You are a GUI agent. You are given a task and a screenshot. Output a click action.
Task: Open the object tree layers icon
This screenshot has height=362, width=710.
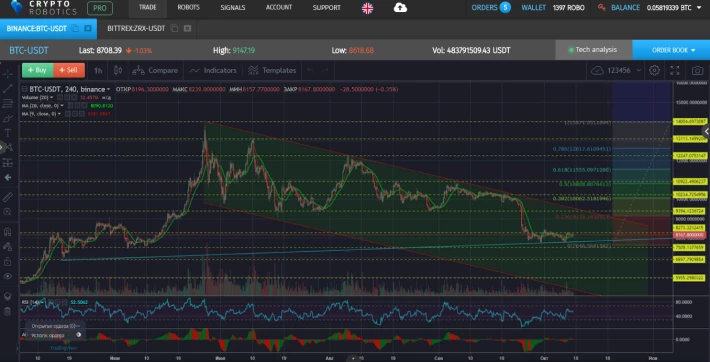coord(8,296)
